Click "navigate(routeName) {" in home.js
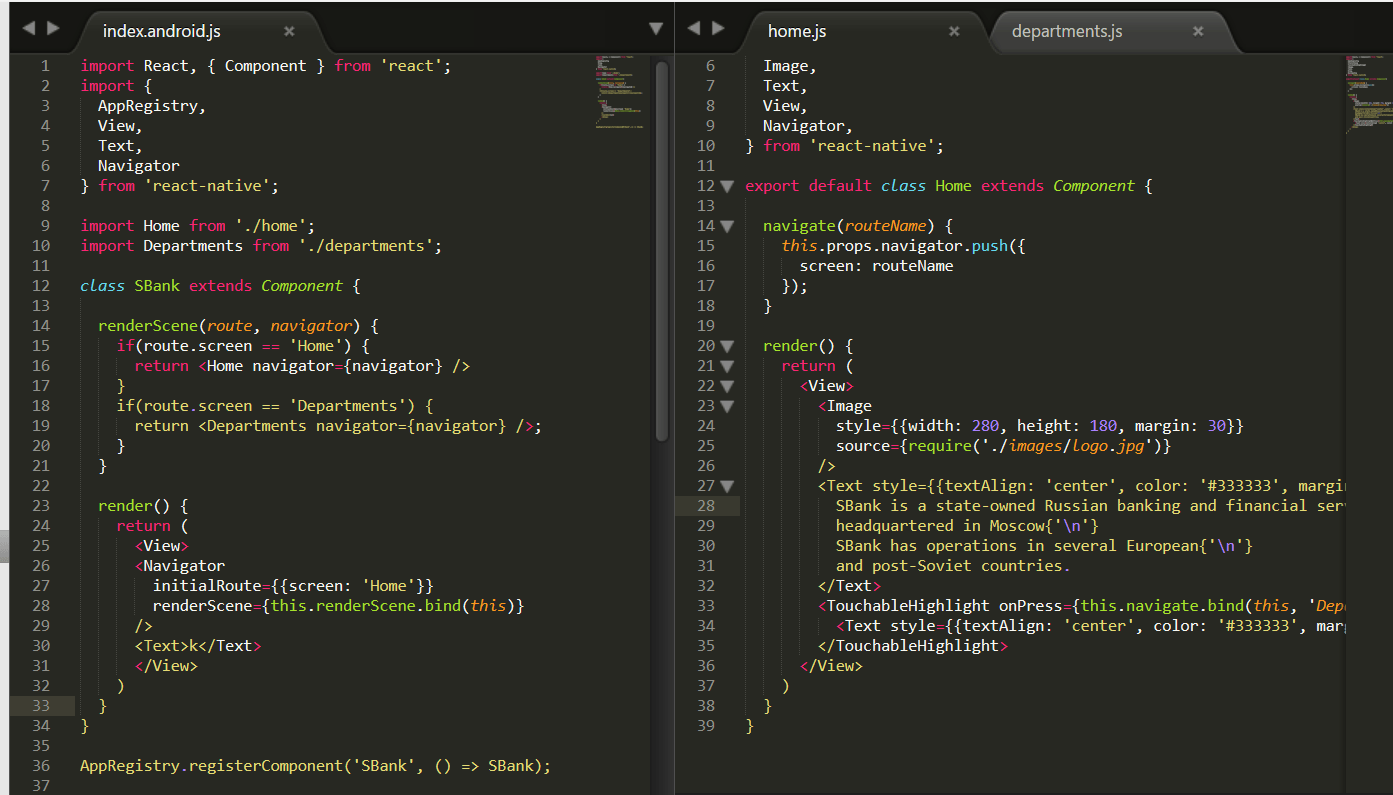The height and width of the screenshot is (795, 1393). pos(858,226)
